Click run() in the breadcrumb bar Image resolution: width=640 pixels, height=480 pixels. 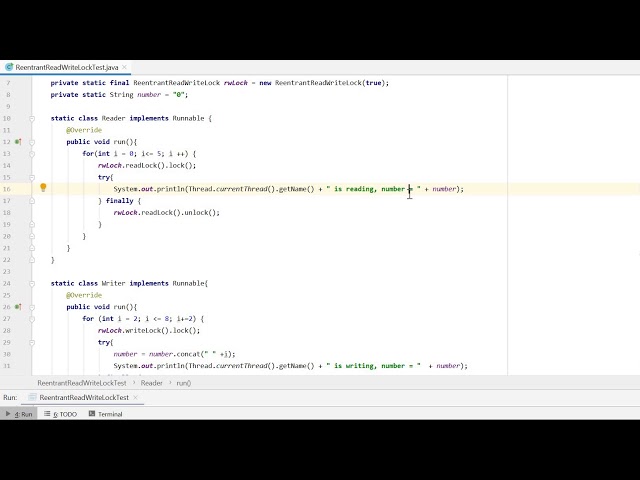(x=184, y=383)
